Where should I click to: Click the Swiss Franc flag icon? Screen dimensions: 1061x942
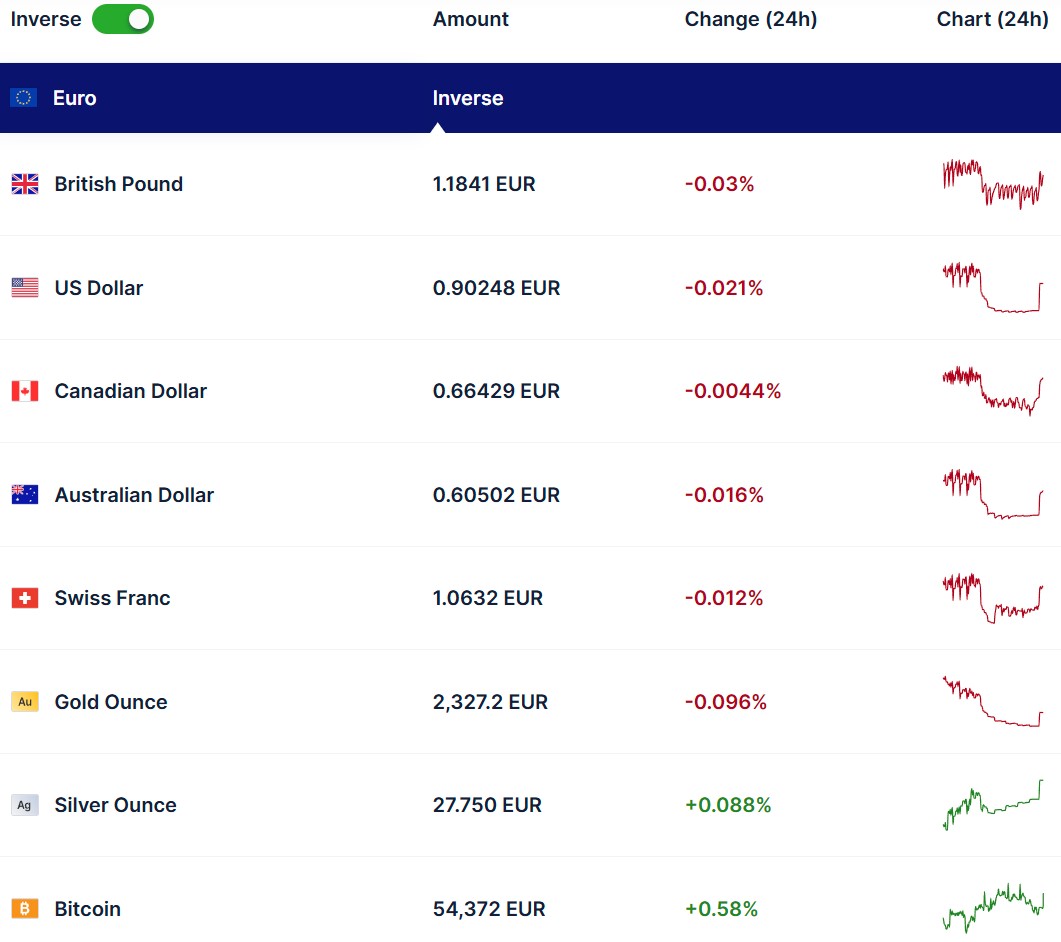(25, 598)
